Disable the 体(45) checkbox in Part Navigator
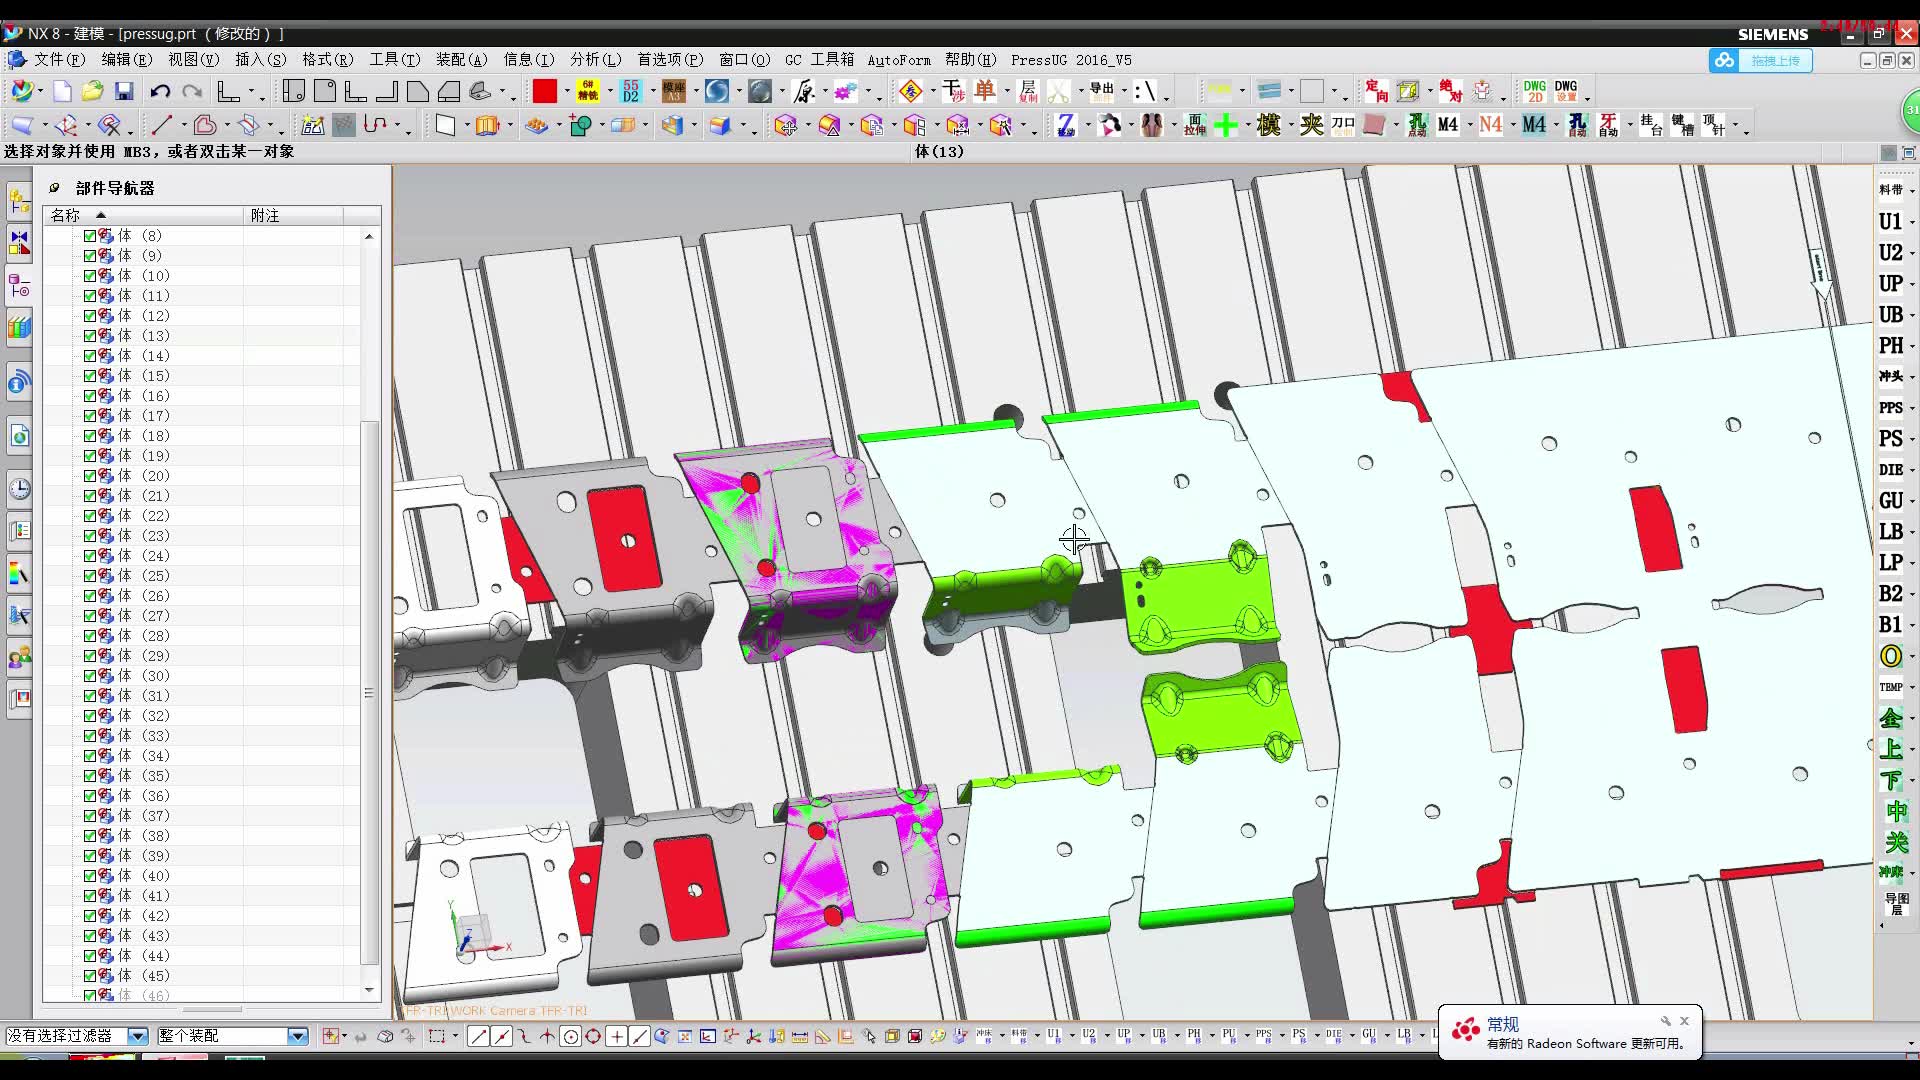1920x1080 pixels. point(90,976)
